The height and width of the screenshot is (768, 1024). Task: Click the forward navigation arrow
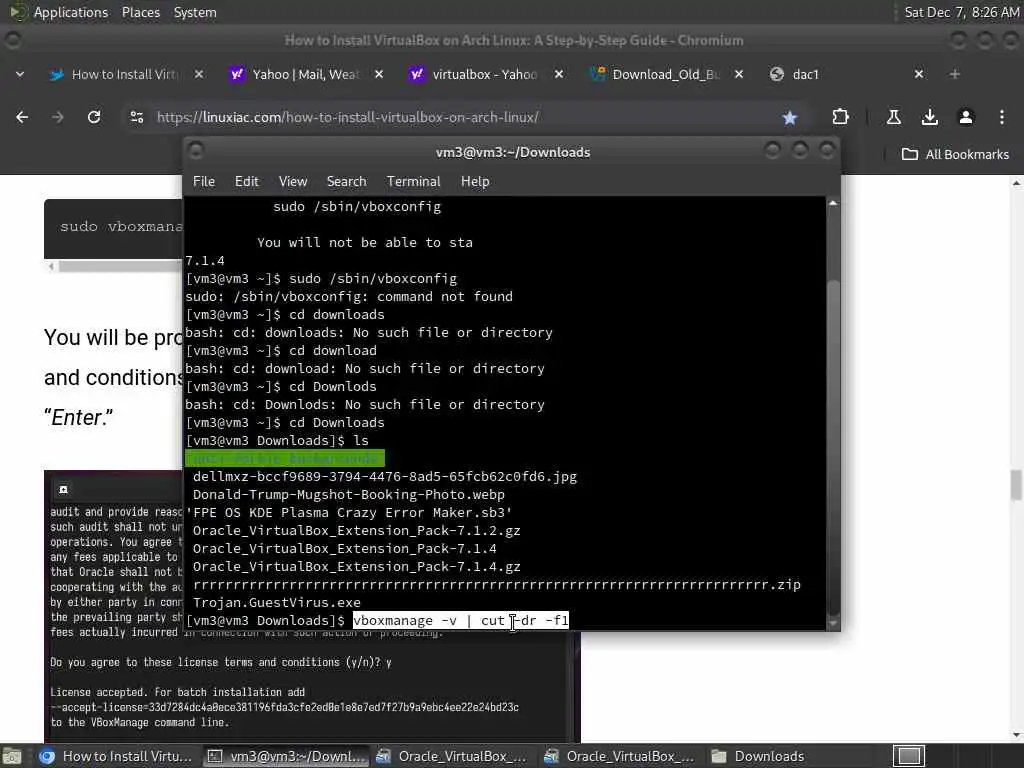(58, 117)
